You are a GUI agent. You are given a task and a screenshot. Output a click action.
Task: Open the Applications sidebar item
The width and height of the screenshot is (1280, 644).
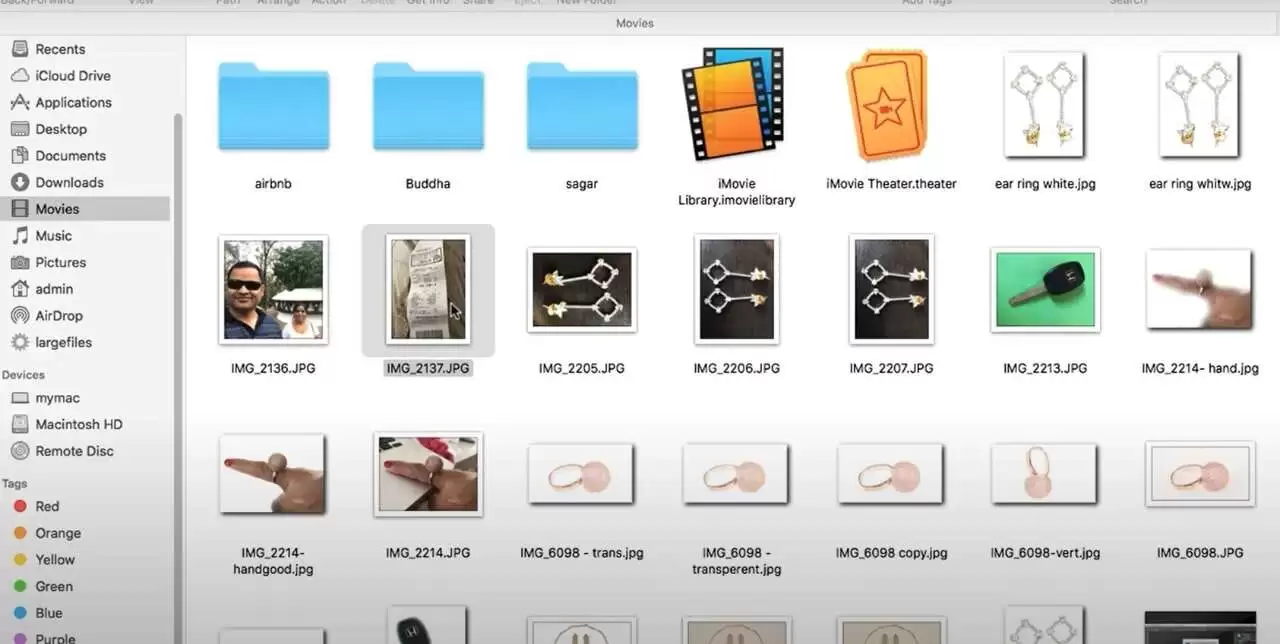(x=73, y=102)
